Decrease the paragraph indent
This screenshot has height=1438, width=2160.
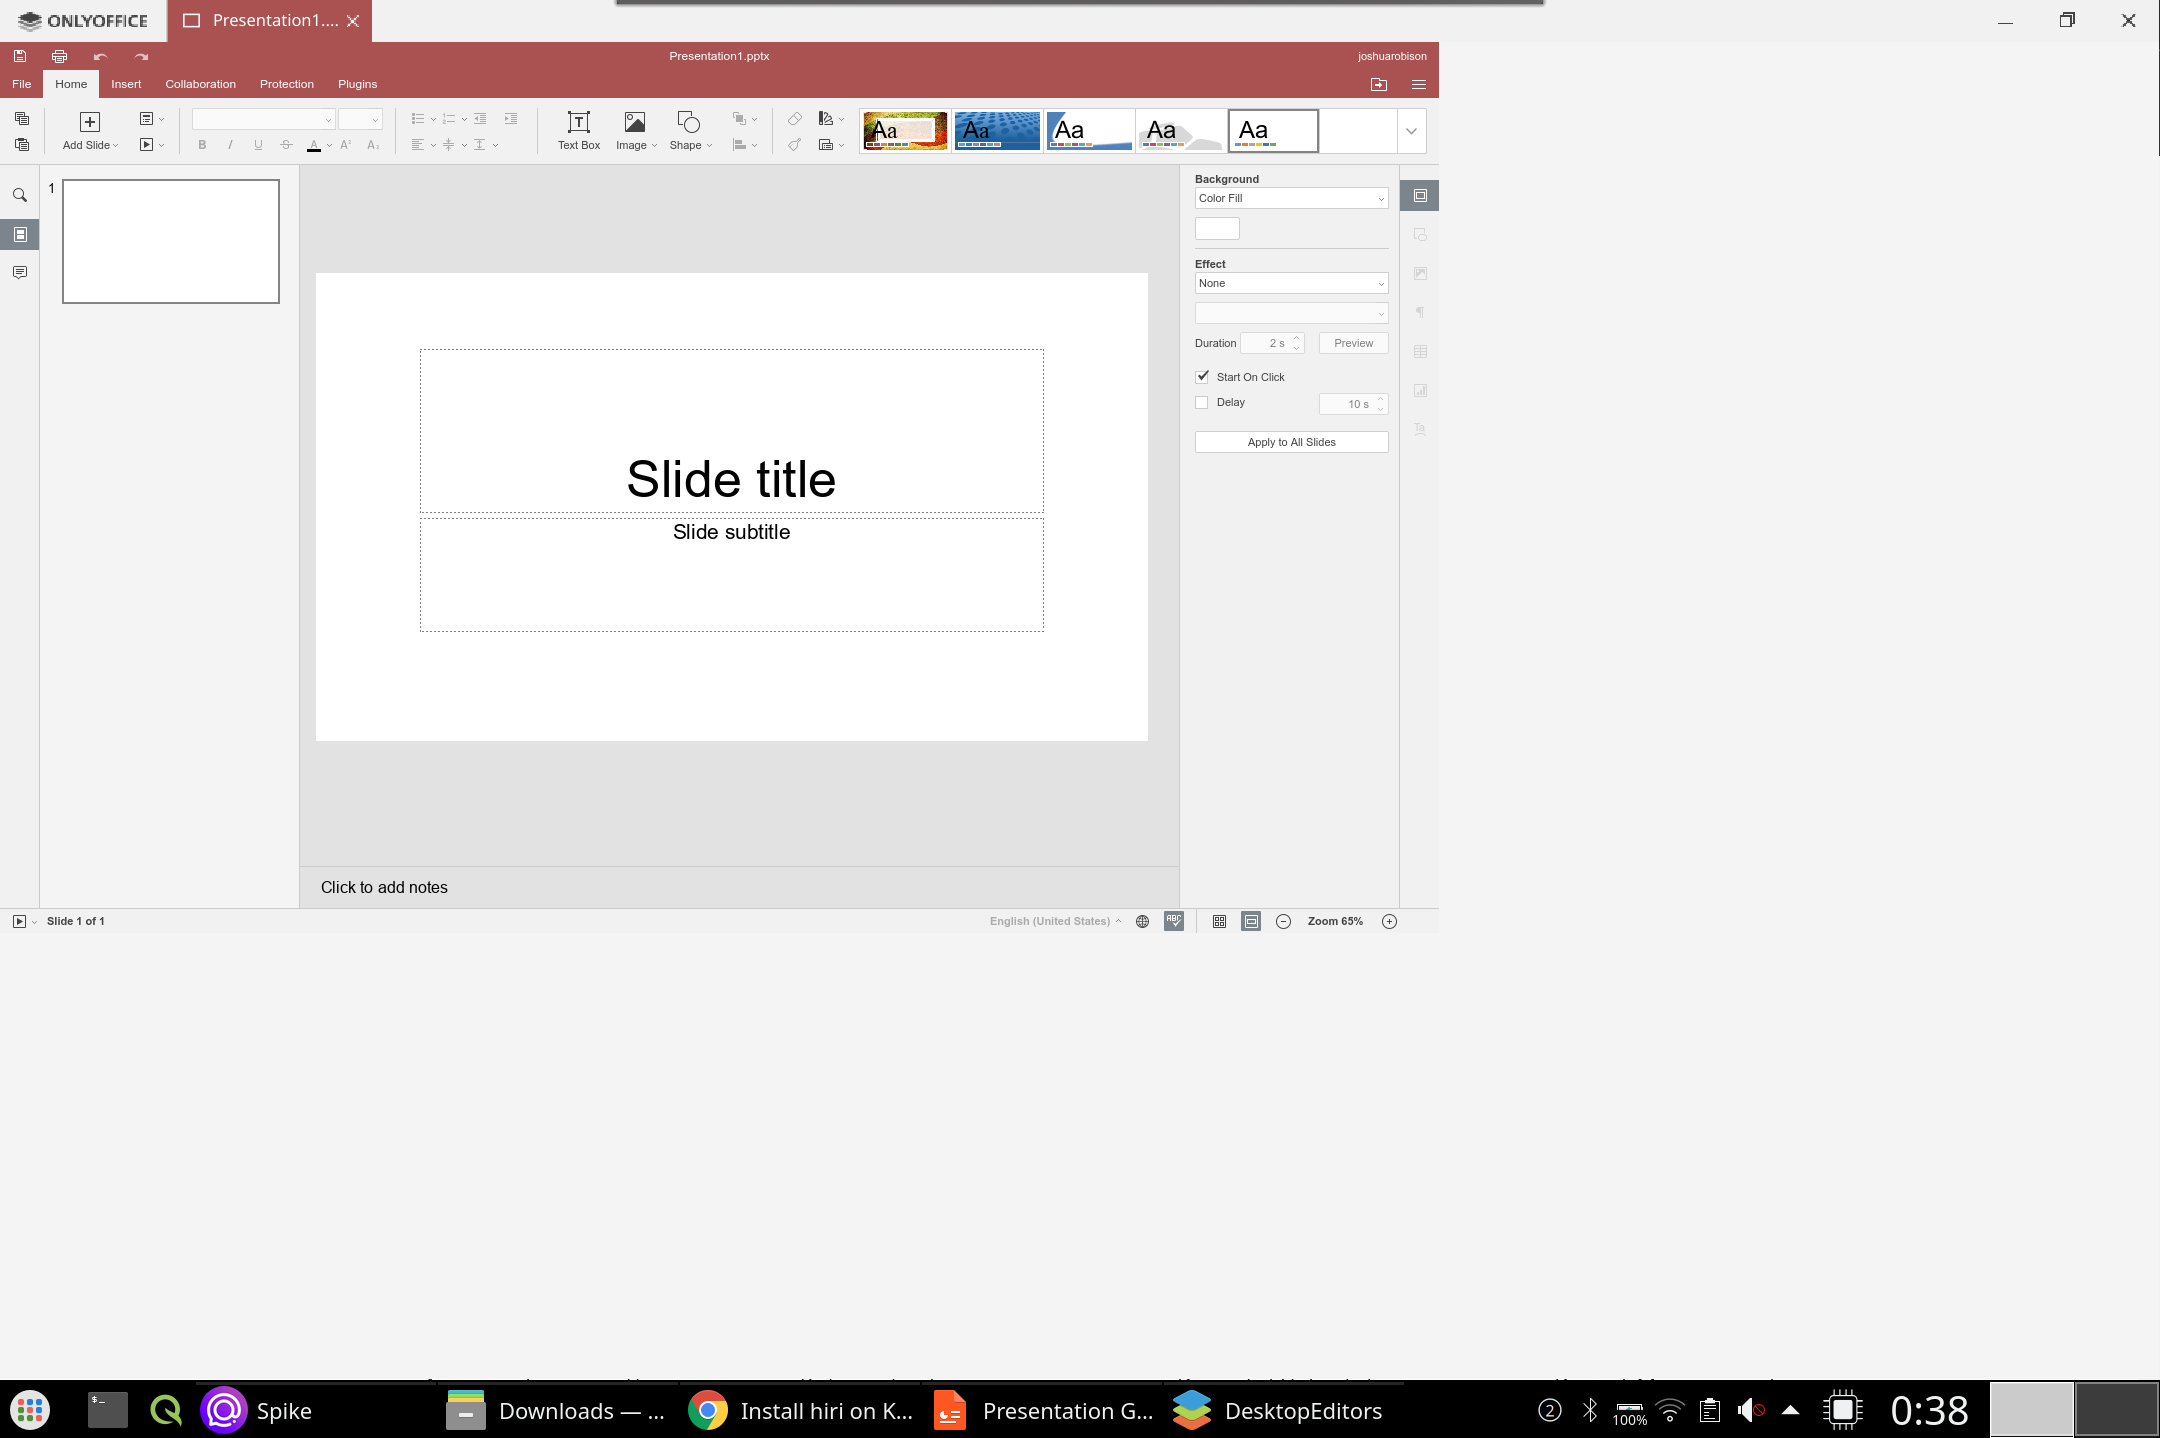pyautogui.click(x=480, y=119)
